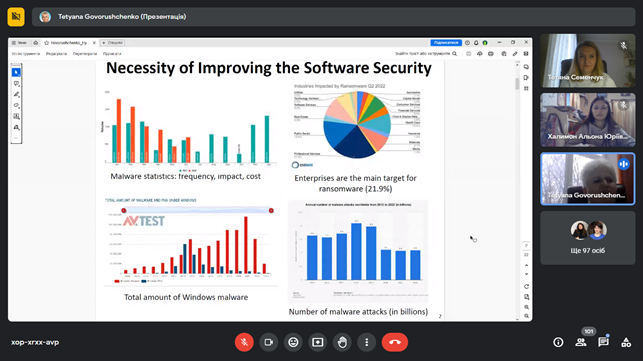This screenshot has width=643, height=361.
Task: Select Тетяна Семенчук's video tile
Action: tap(588, 61)
